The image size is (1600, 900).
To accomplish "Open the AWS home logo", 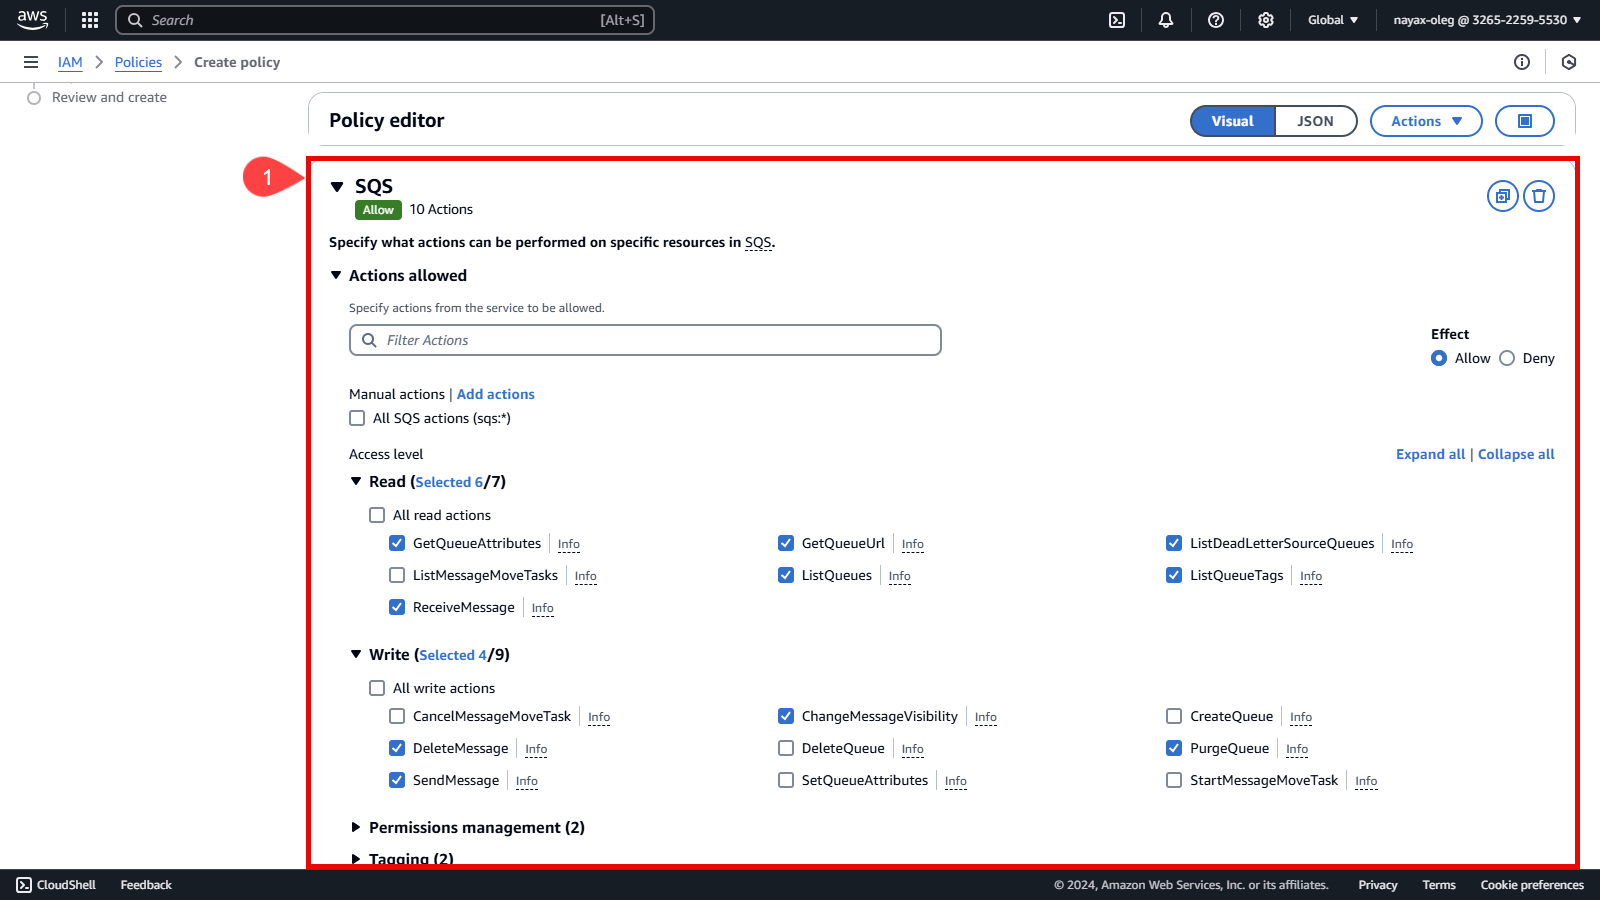I will click(32, 20).
